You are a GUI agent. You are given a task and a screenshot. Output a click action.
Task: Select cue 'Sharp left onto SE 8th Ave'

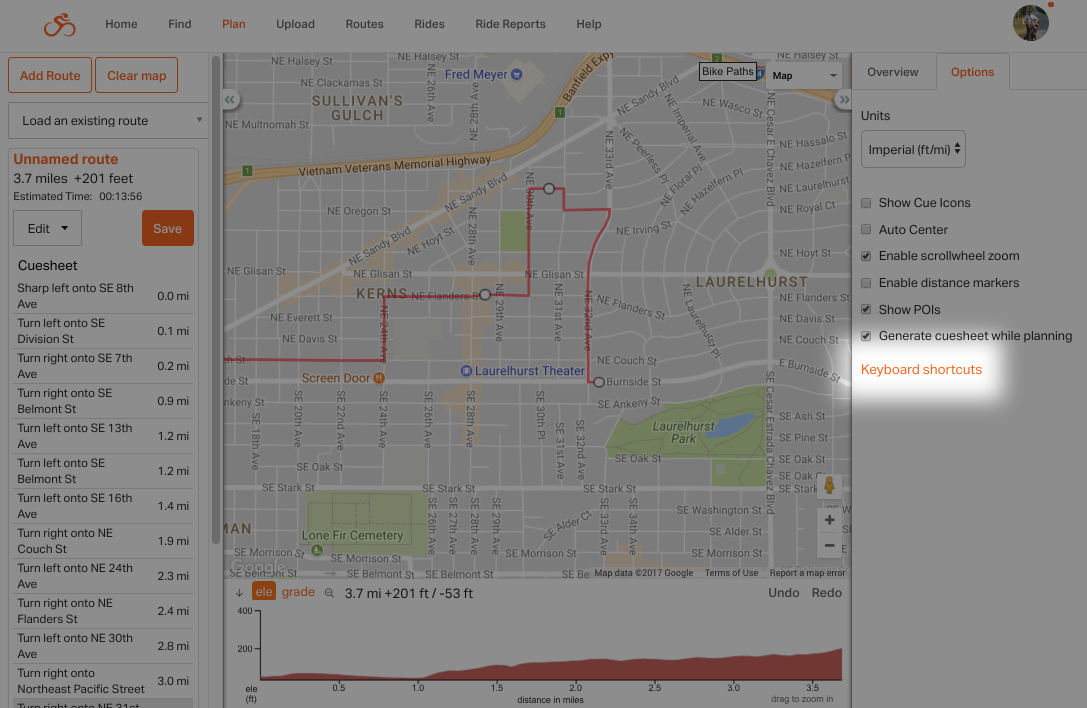click(x=103, y=296)
